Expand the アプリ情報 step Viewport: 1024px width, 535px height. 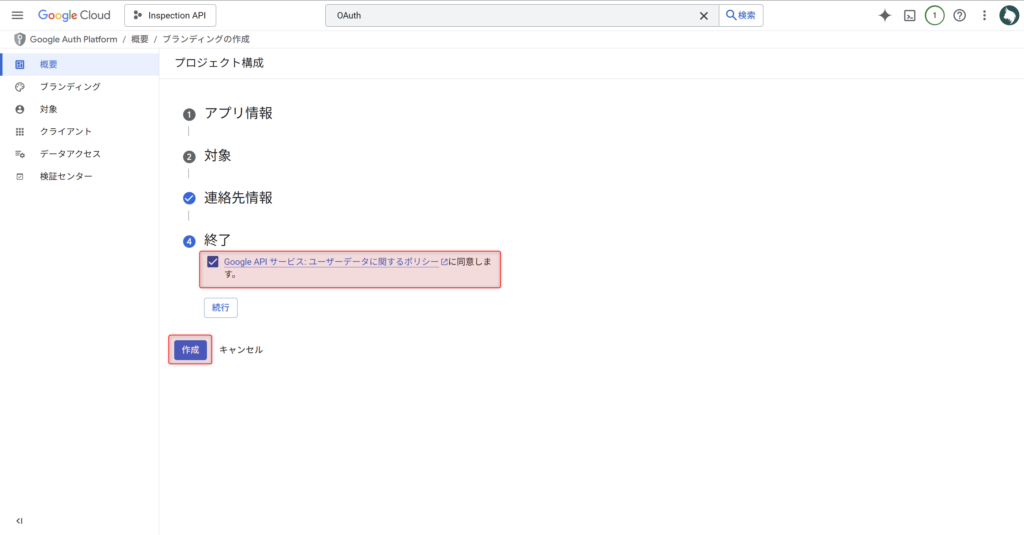point(238,113)
